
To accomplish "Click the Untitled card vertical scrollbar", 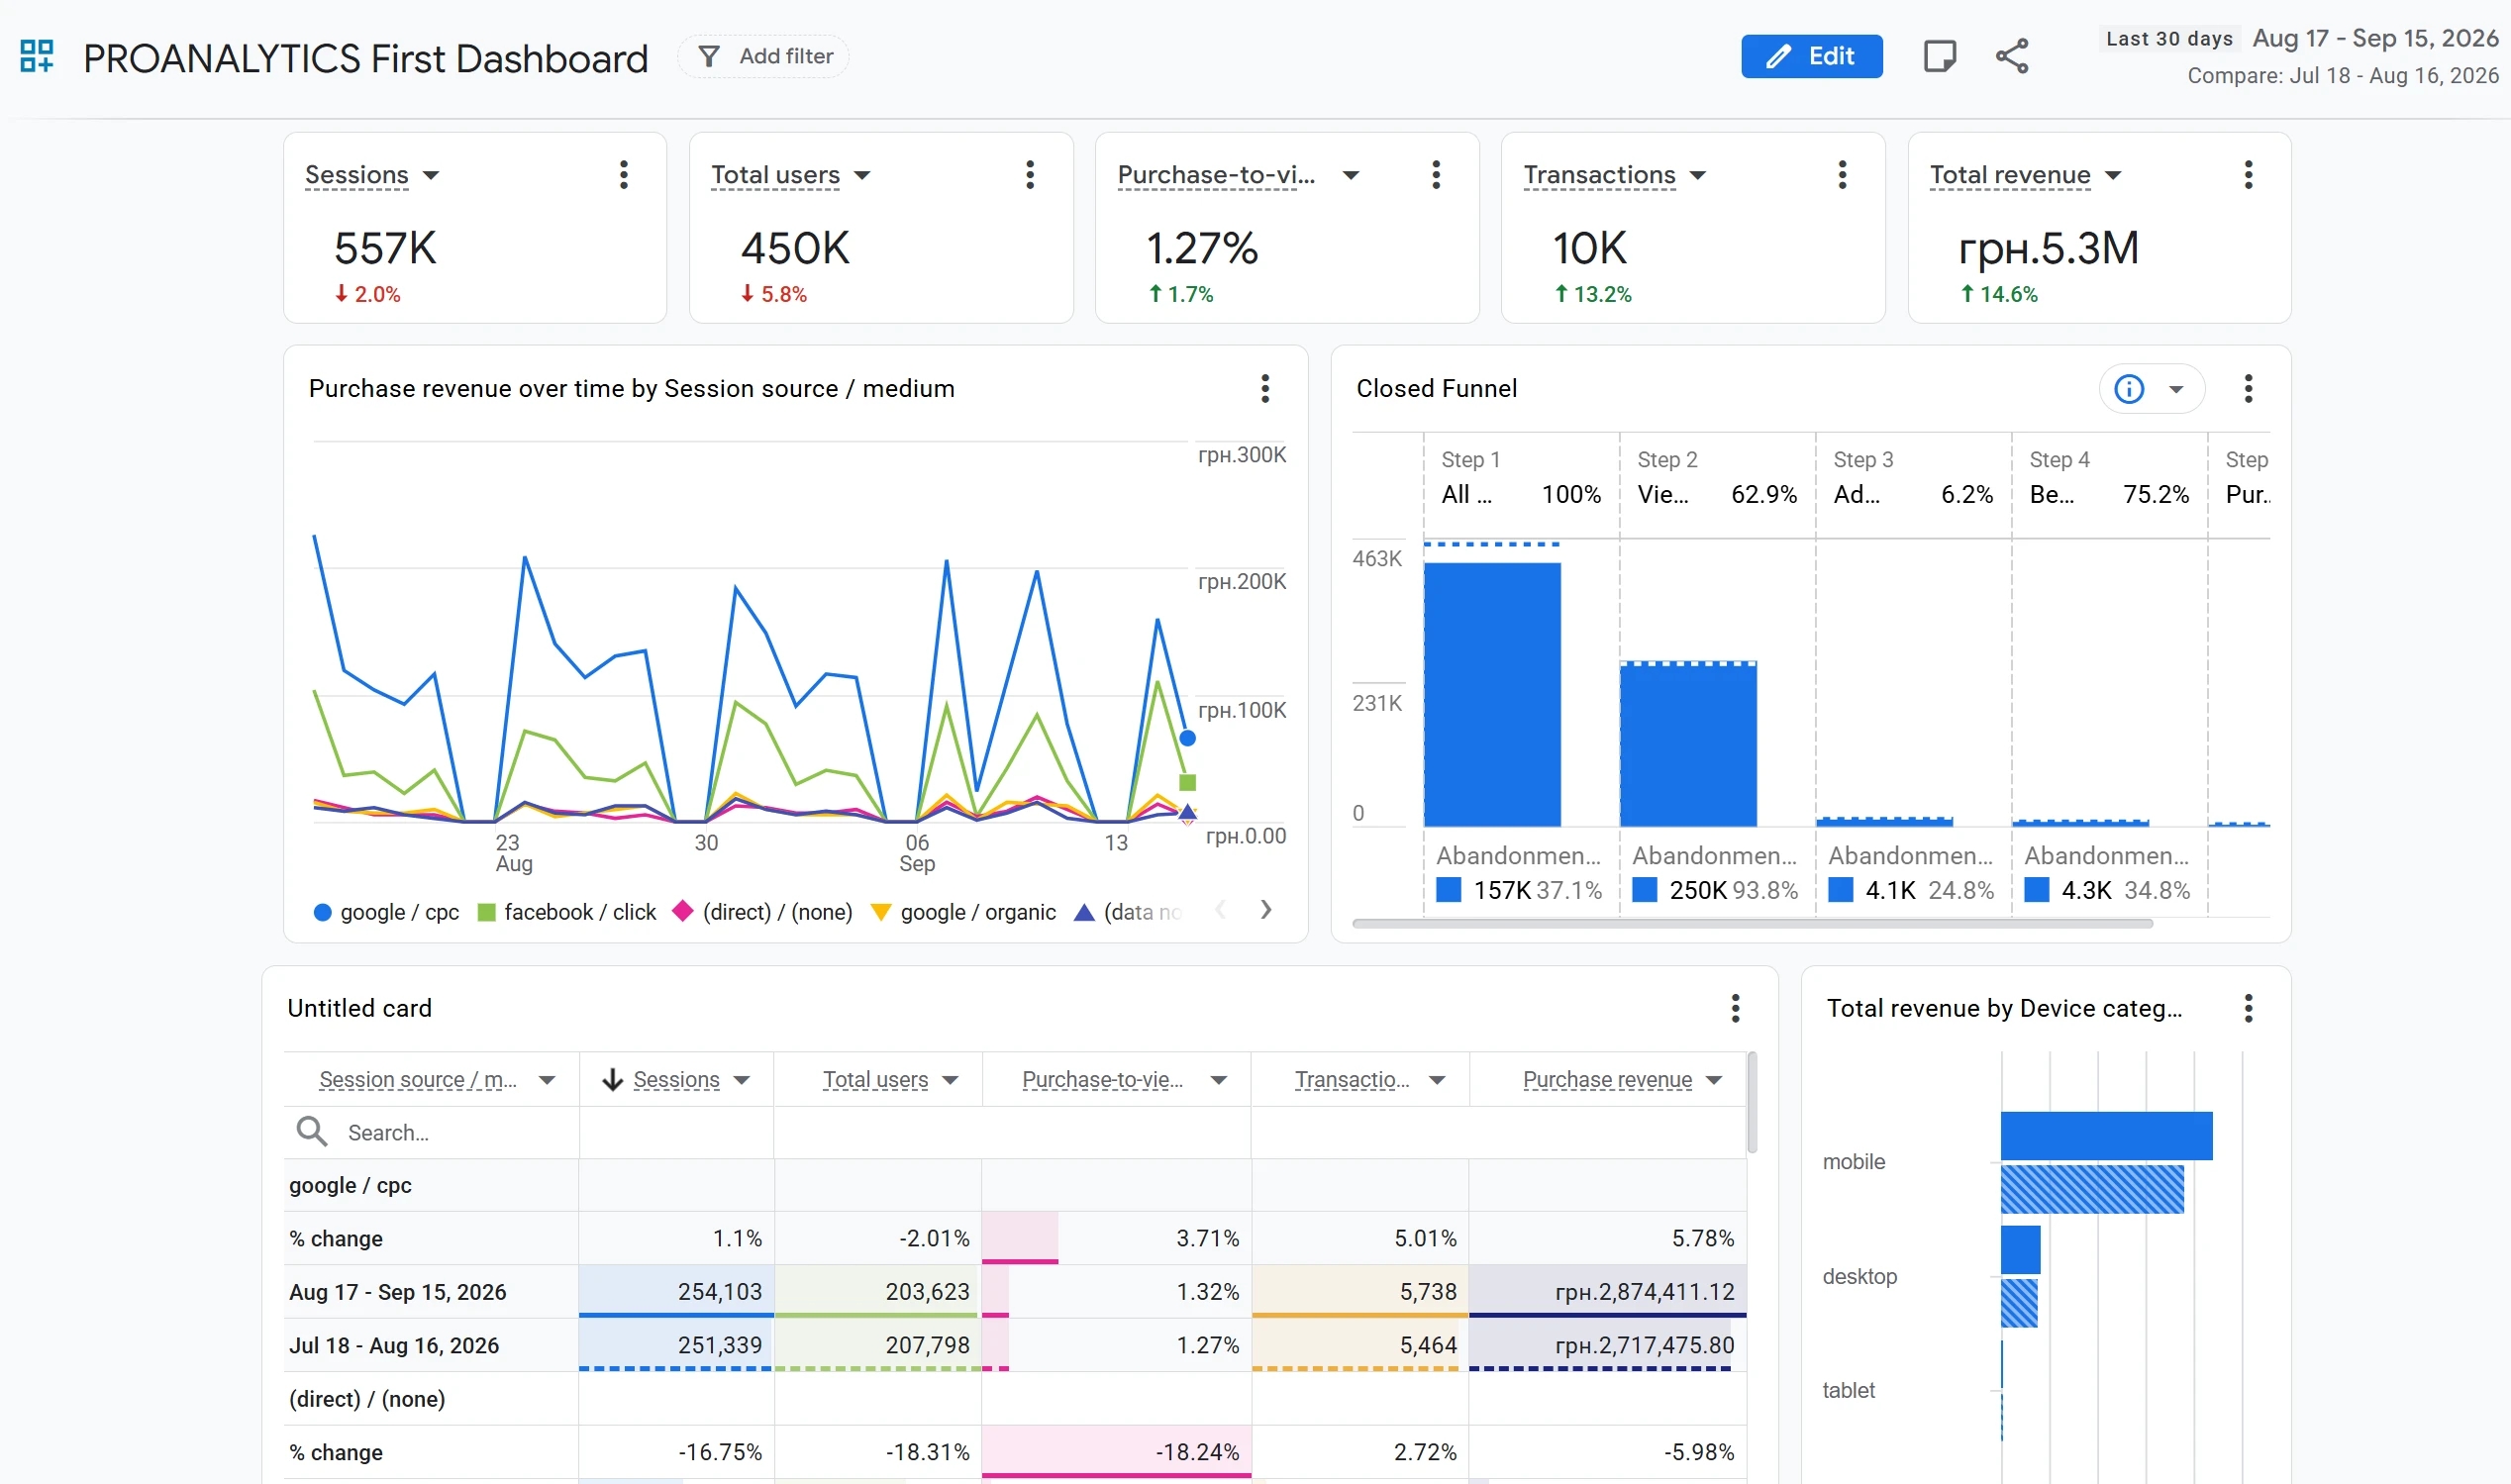I will [1752, 1102].
